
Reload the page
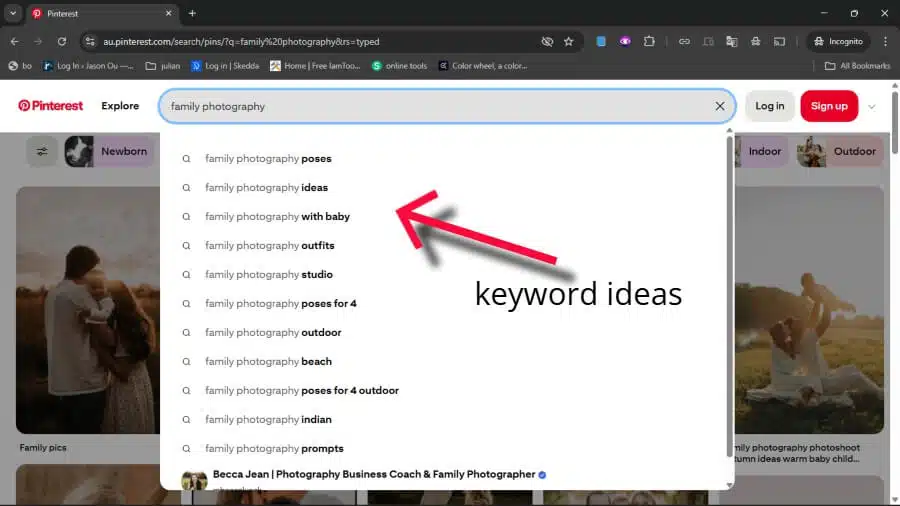(62, 42)
